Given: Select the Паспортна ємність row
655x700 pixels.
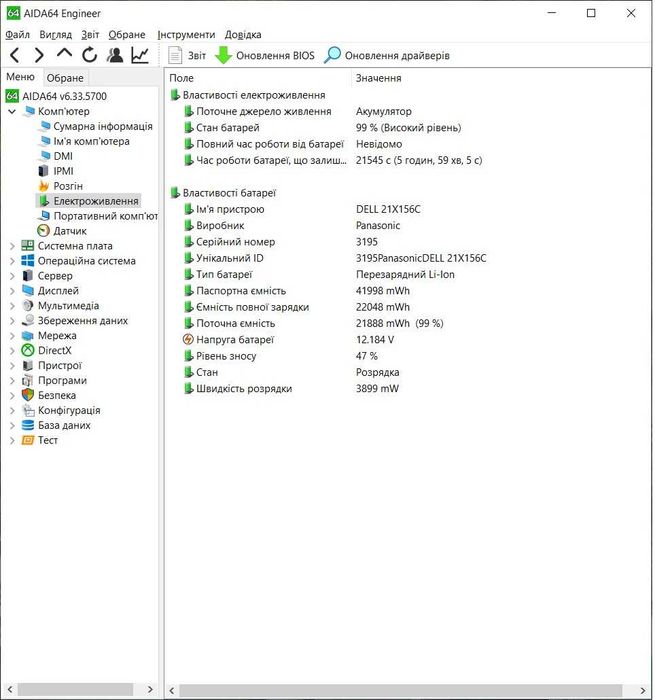Looking at the screenshot, I should [296, 291].
